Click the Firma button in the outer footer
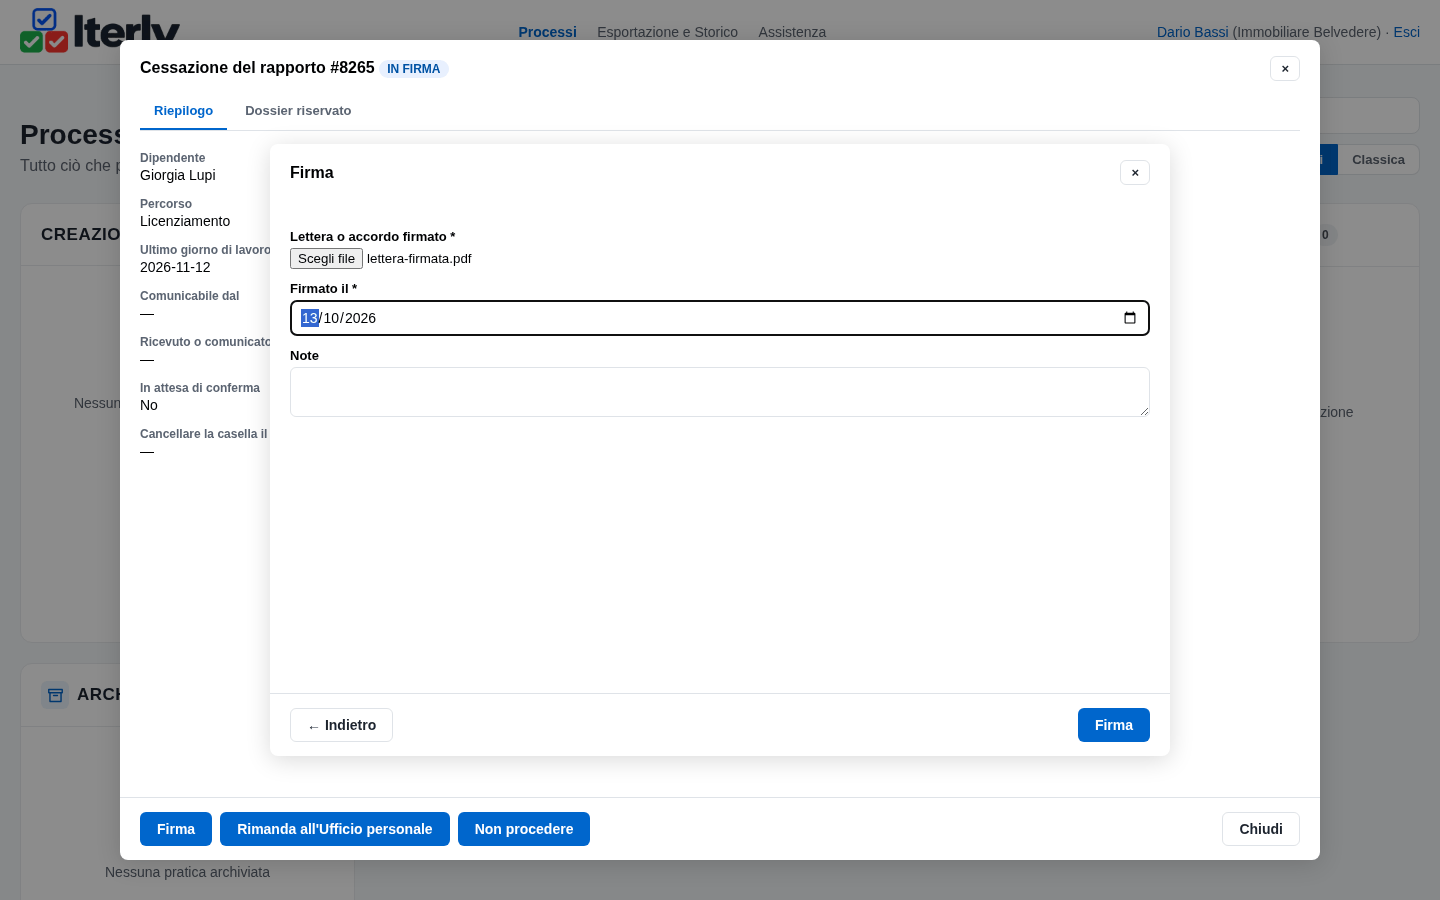This screenshot has height=900, width=1440. point(176,829)
